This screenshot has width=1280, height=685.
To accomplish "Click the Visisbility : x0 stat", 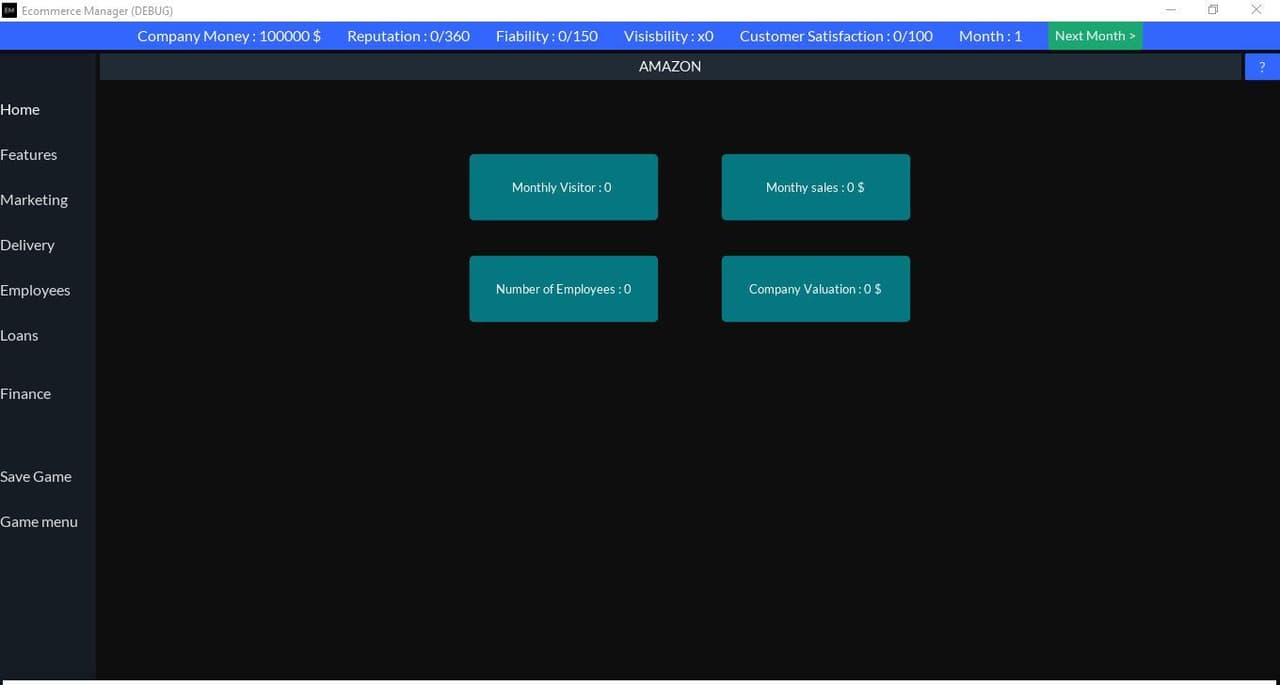I will click(x=669, y=36).
